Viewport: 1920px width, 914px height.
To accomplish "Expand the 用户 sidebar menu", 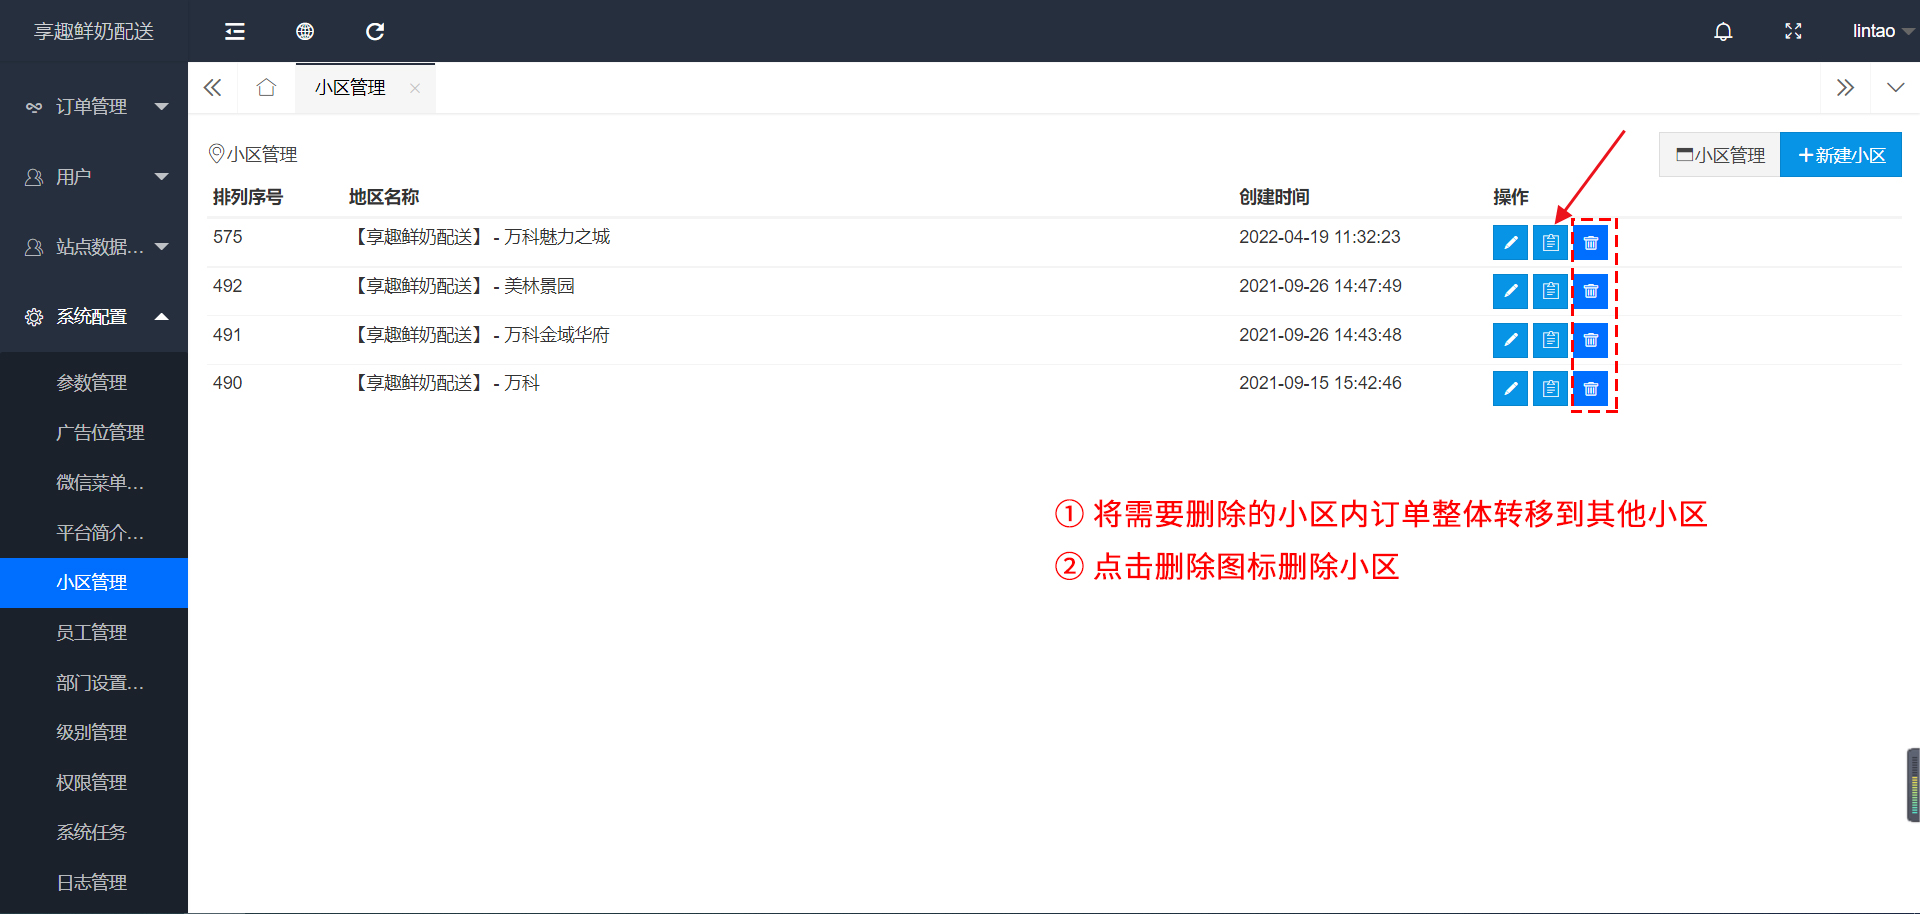I will [x=95, y=177].
